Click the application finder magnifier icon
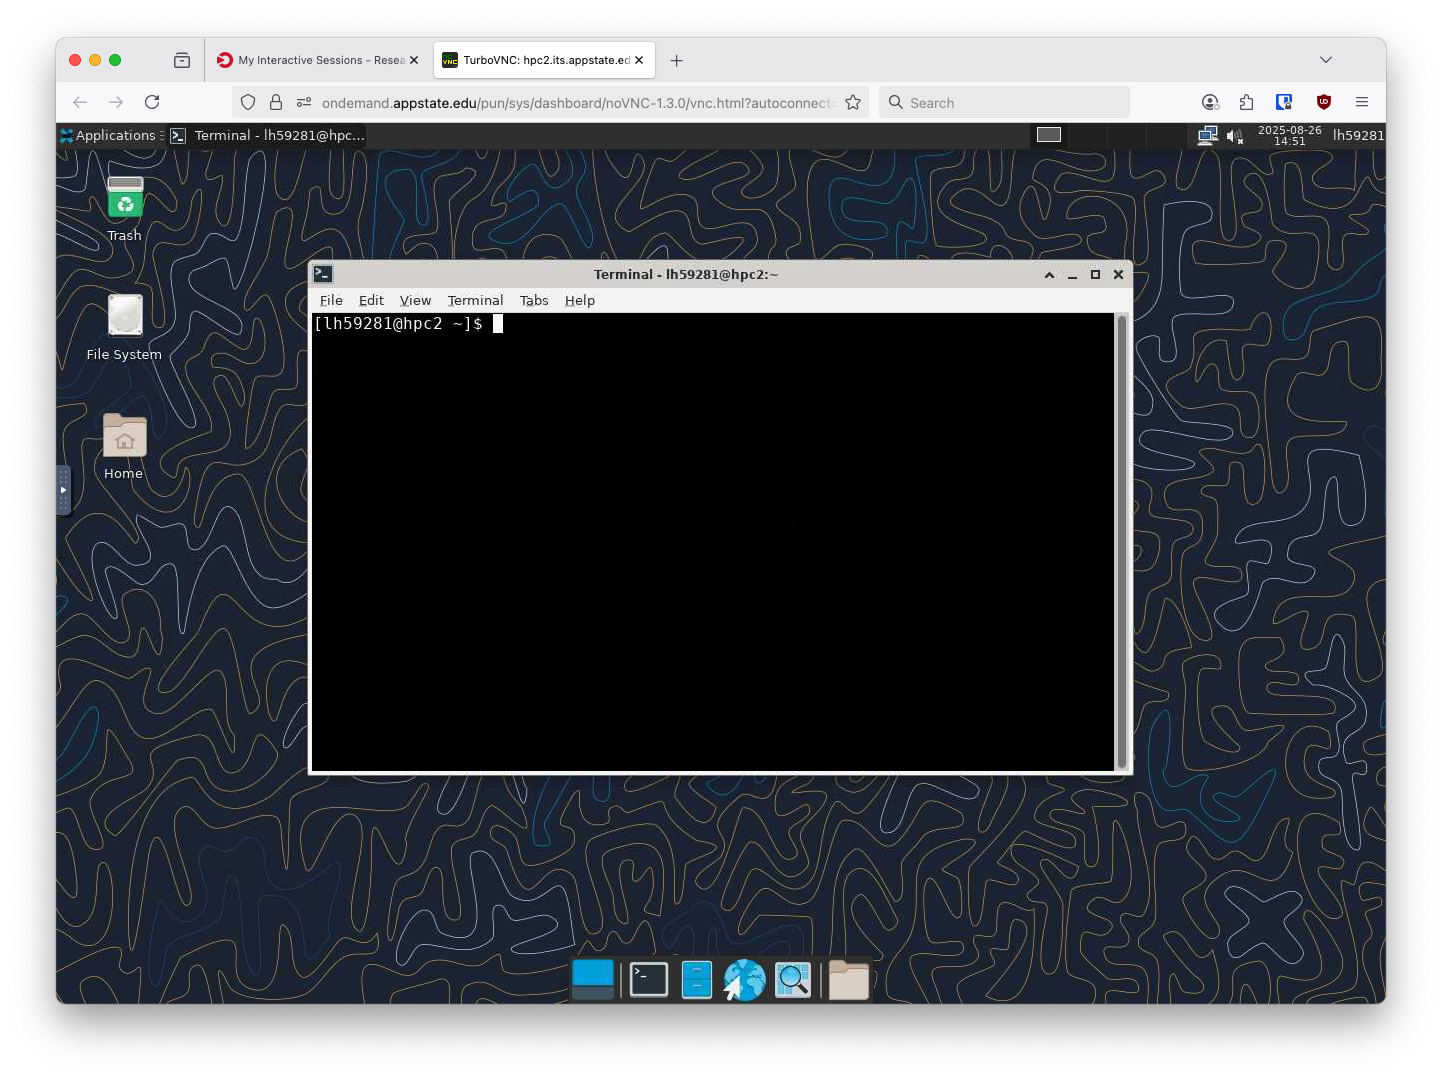 point(793,980)
